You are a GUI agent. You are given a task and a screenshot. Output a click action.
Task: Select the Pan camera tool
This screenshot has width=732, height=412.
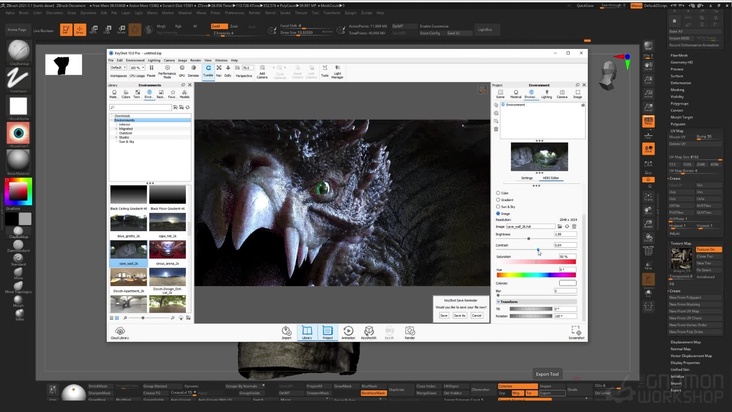pyautogui.click(x=218, y=71)
